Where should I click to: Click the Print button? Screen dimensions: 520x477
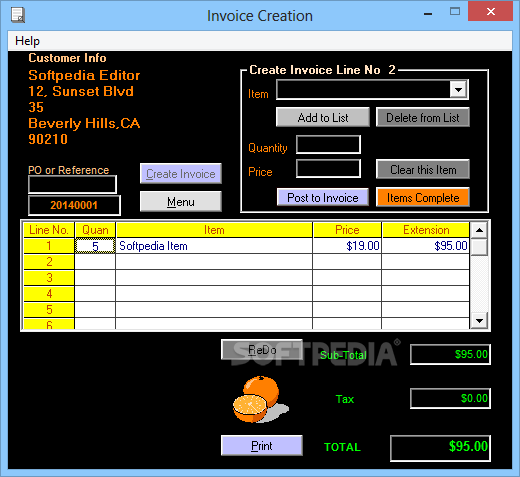[262, 445]
